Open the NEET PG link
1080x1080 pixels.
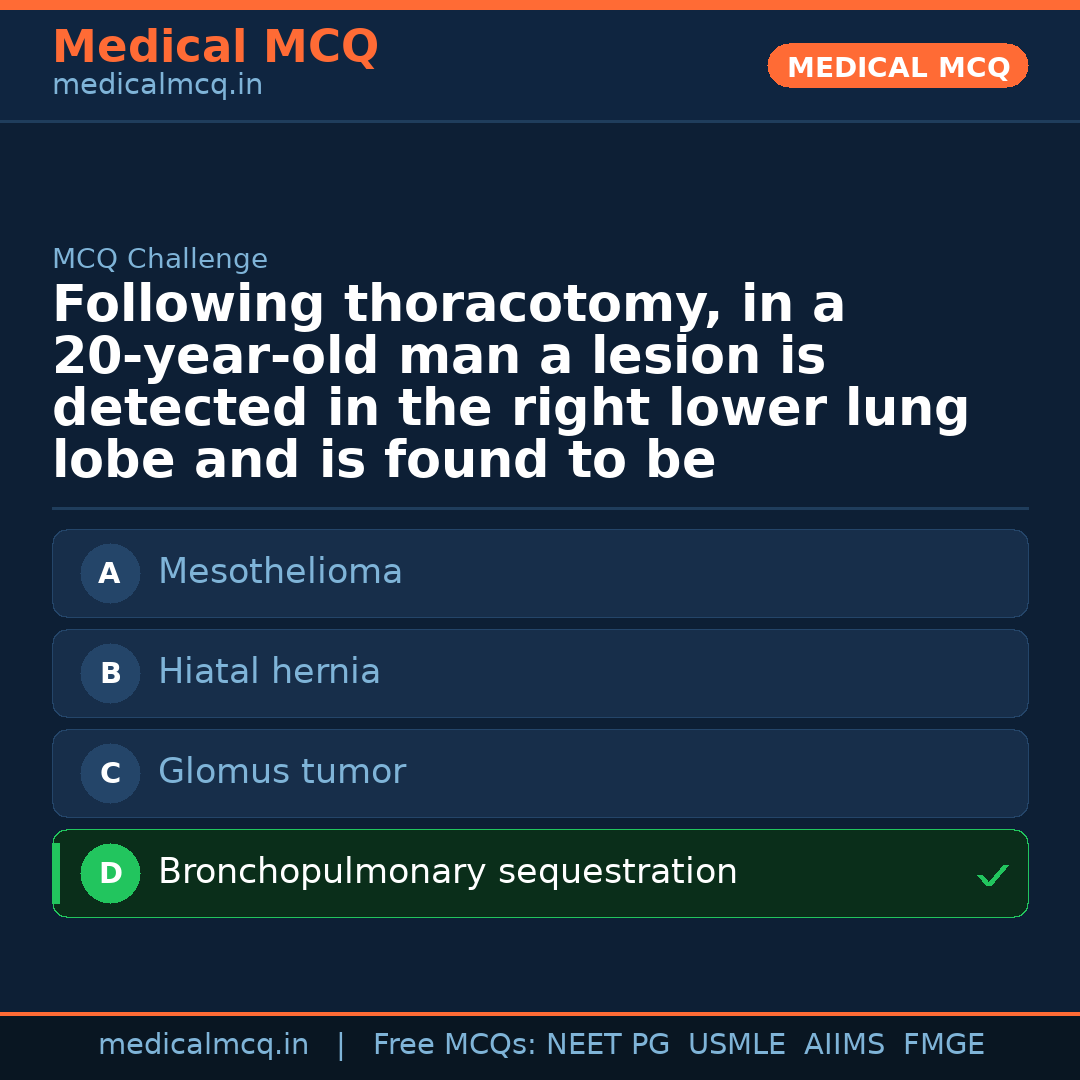click(x=607, y=1043)
